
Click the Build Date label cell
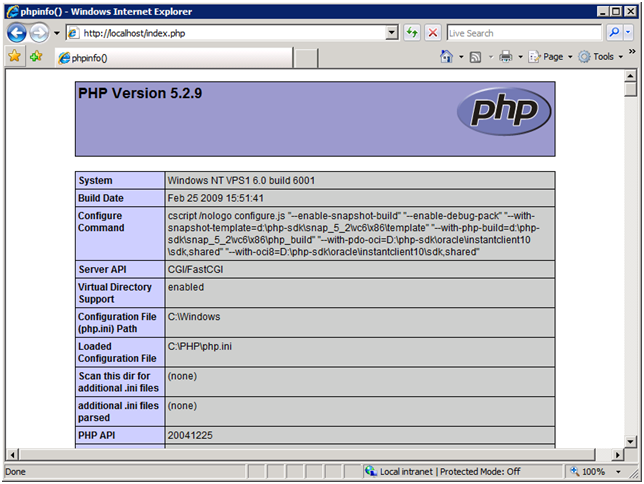[120, 198]
